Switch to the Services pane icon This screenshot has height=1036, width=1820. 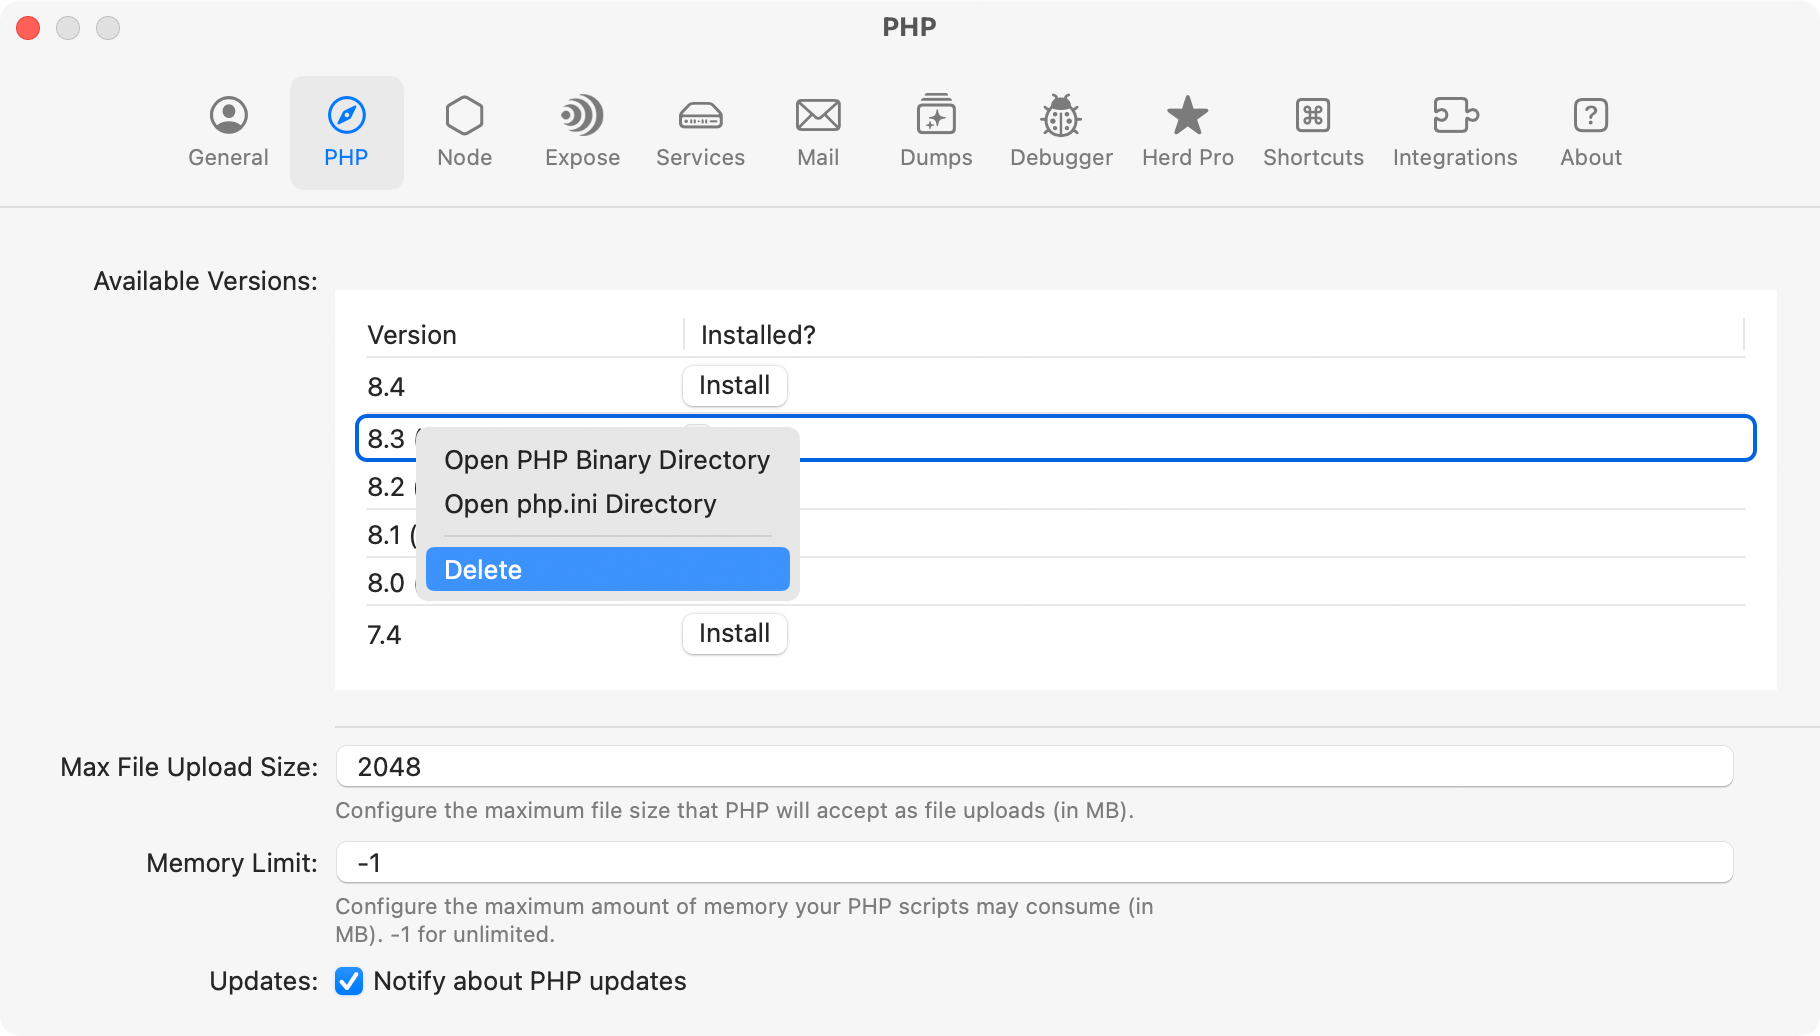[x=700, y=116]
